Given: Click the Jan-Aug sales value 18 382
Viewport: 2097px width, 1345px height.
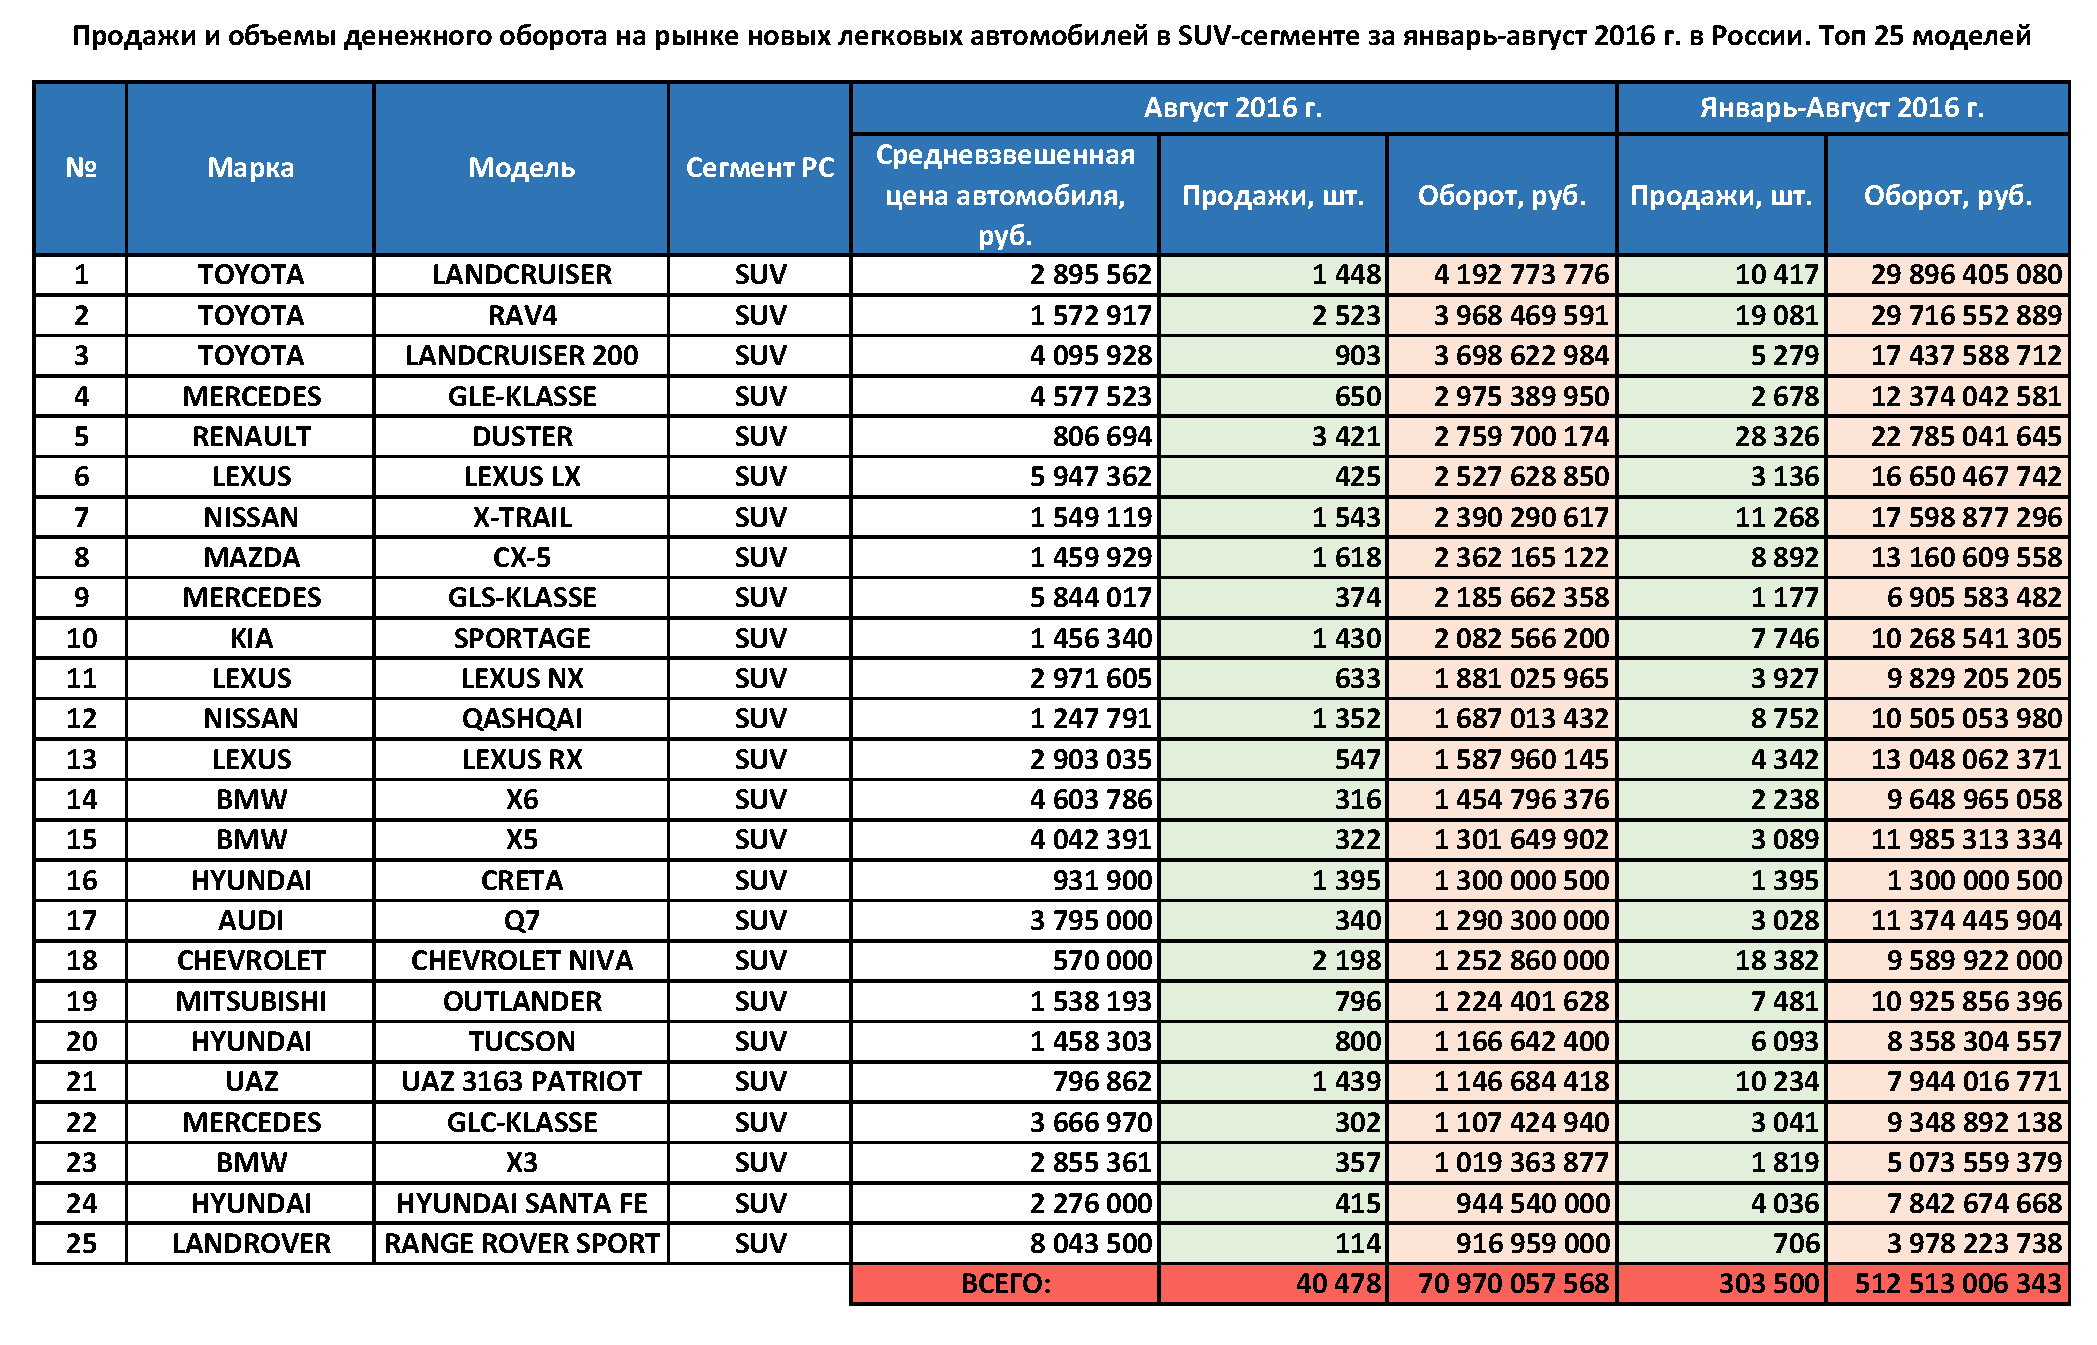Looking at the screenshot, I should pos(1721,961).
